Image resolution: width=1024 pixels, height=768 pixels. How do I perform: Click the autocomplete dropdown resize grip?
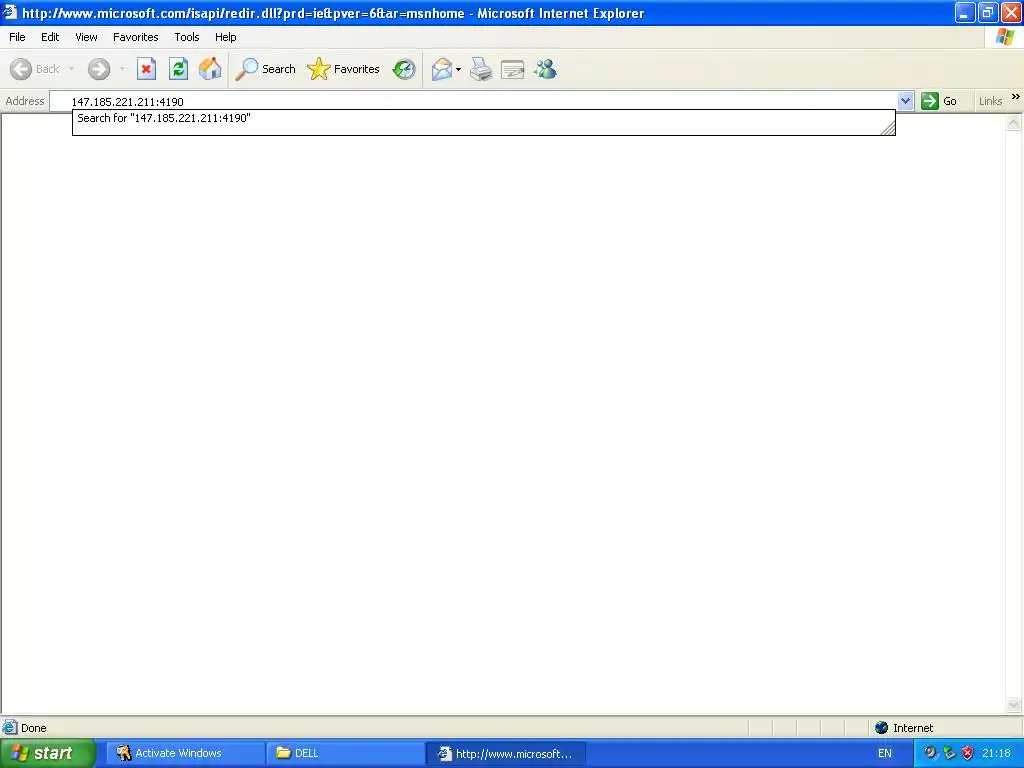click(888, 129)
